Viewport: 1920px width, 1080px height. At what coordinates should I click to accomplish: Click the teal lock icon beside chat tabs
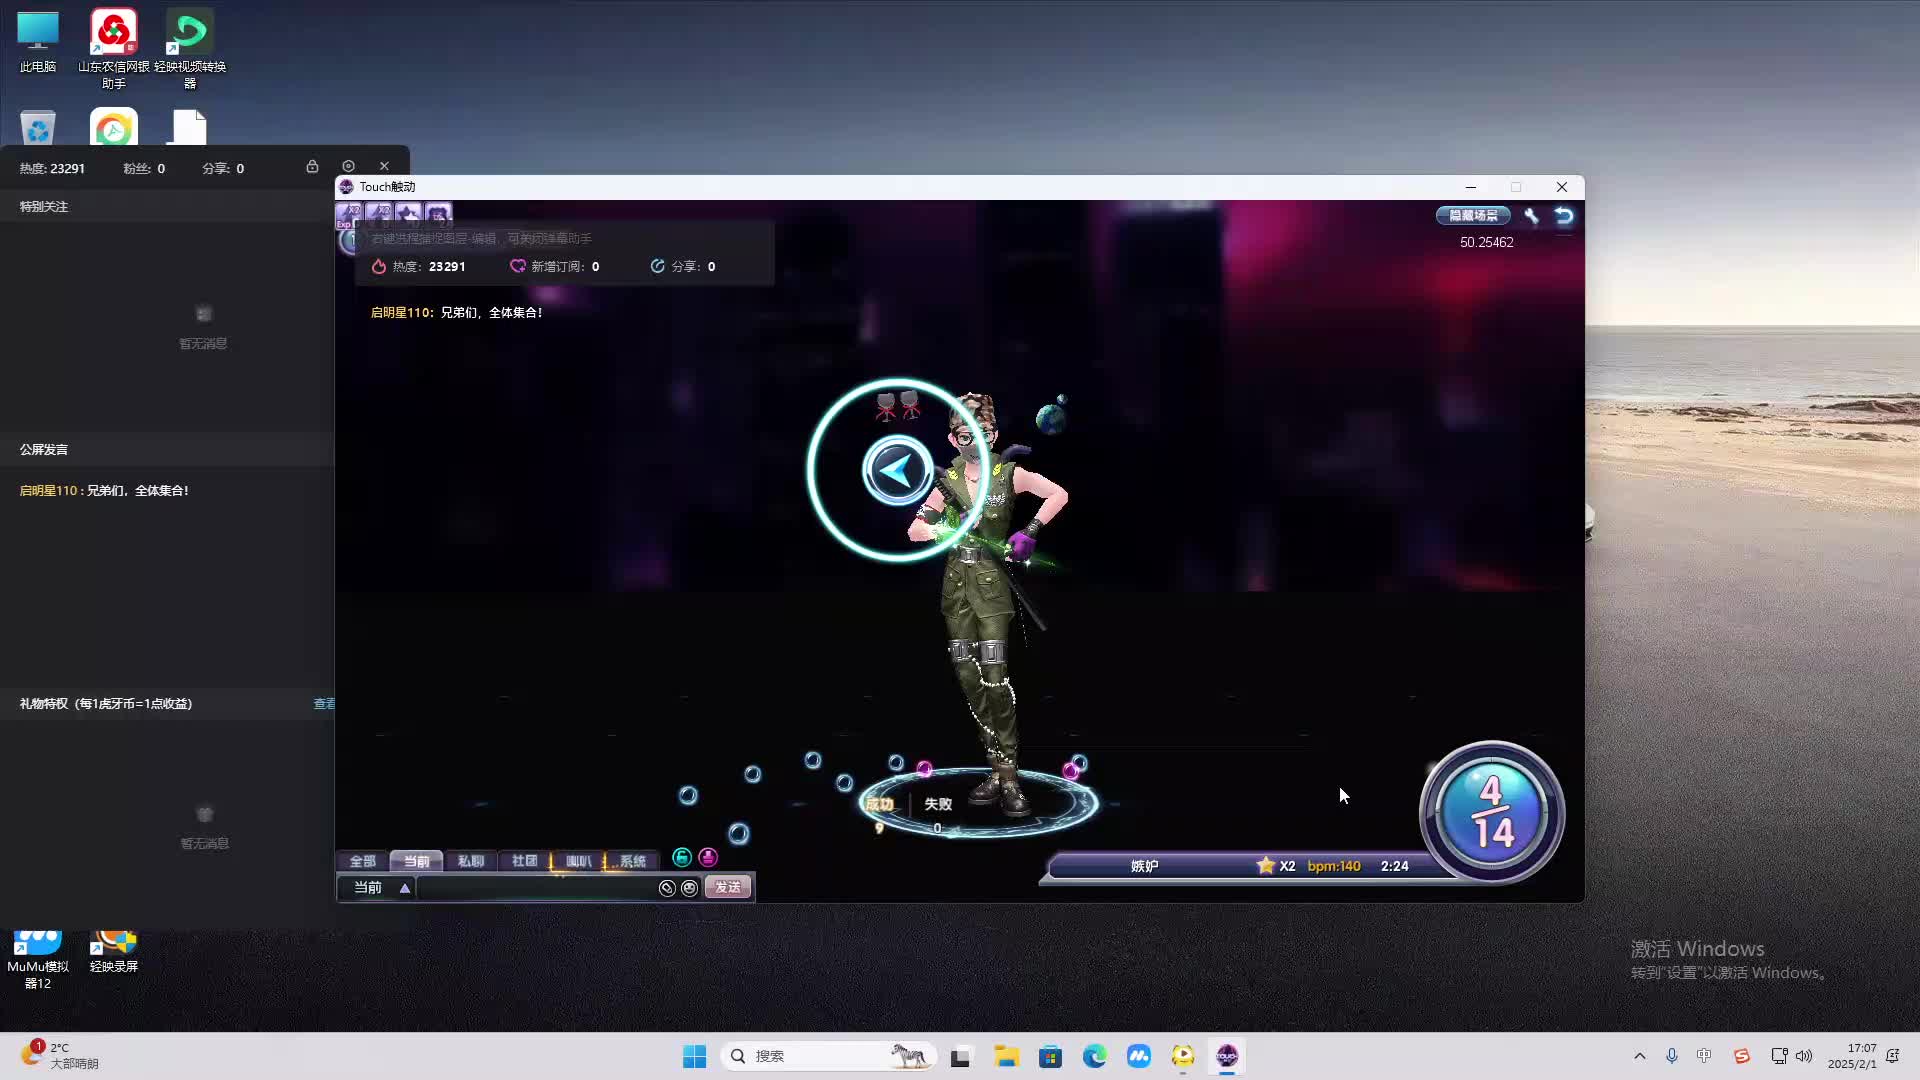(x=682, y=857)
